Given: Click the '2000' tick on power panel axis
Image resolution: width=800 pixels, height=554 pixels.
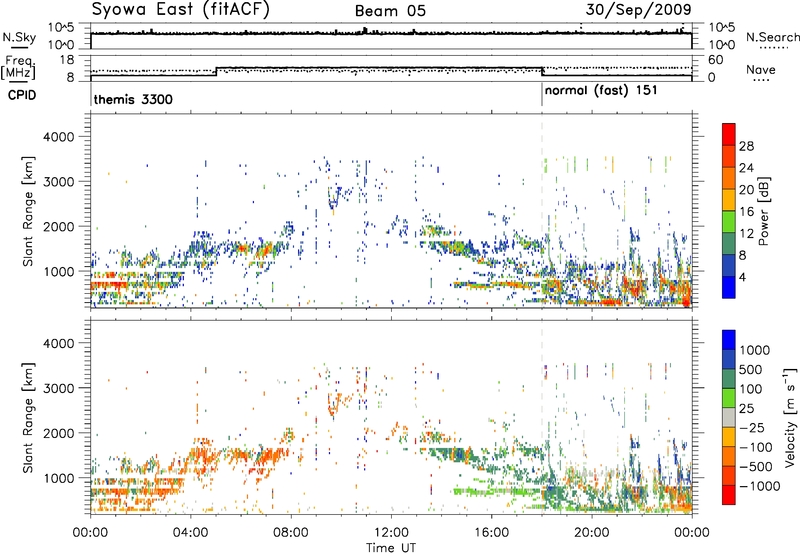Looking at the screenshot, I should (58, 226).
